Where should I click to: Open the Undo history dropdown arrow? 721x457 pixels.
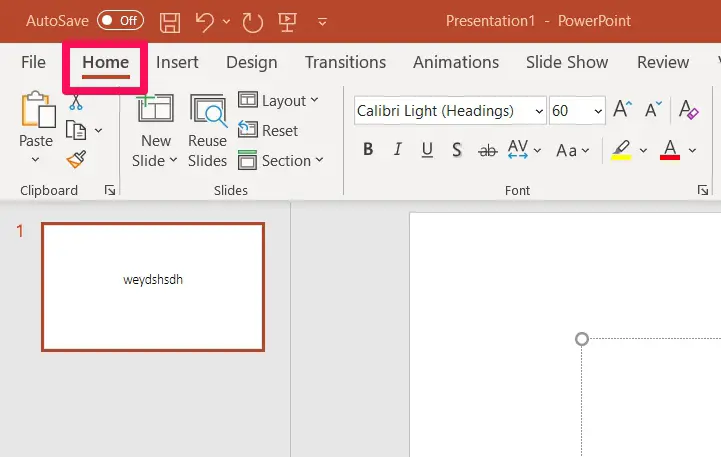pos(226,21)
